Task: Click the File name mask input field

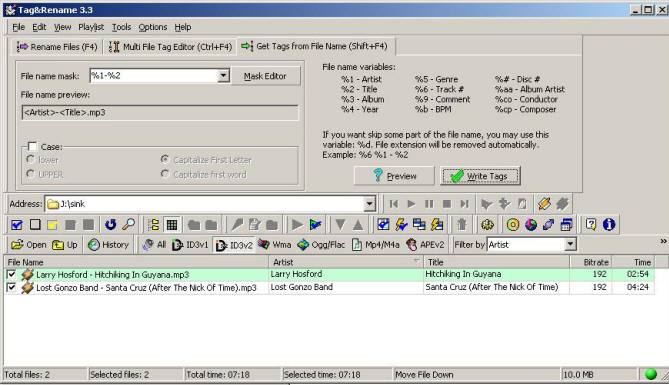Action: pos(154,76)
